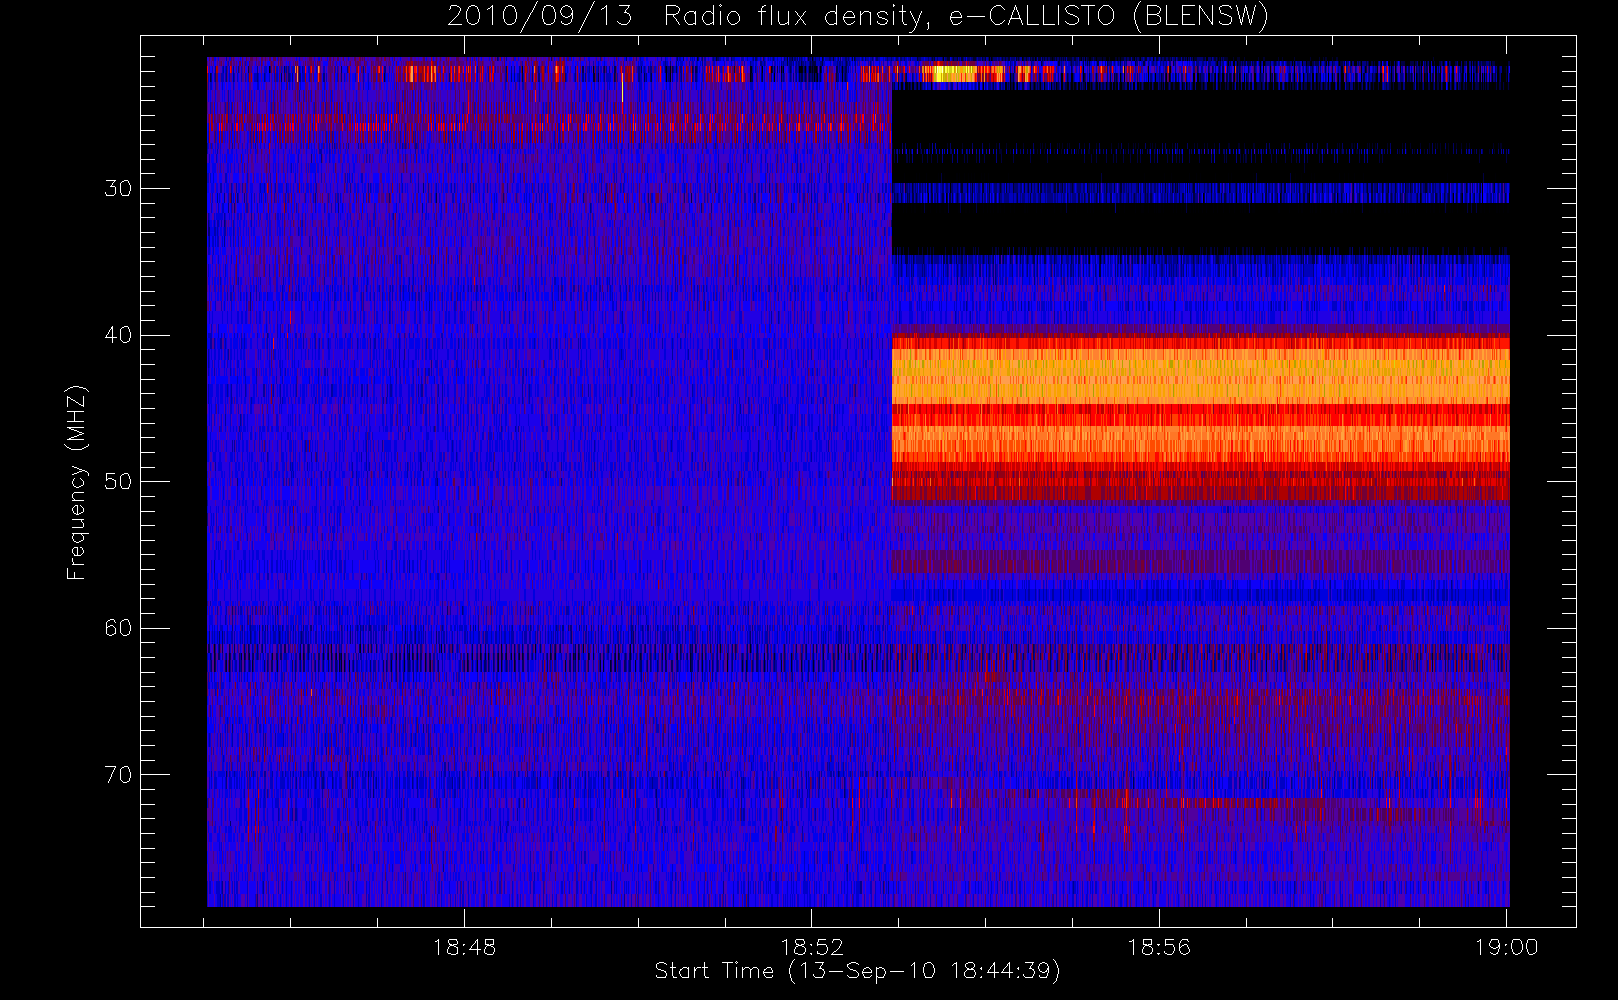Click the 'e-CALLISTO (BLENSW)' title text
Screen dimensions: 1618x1000
tap(1109, 17)
